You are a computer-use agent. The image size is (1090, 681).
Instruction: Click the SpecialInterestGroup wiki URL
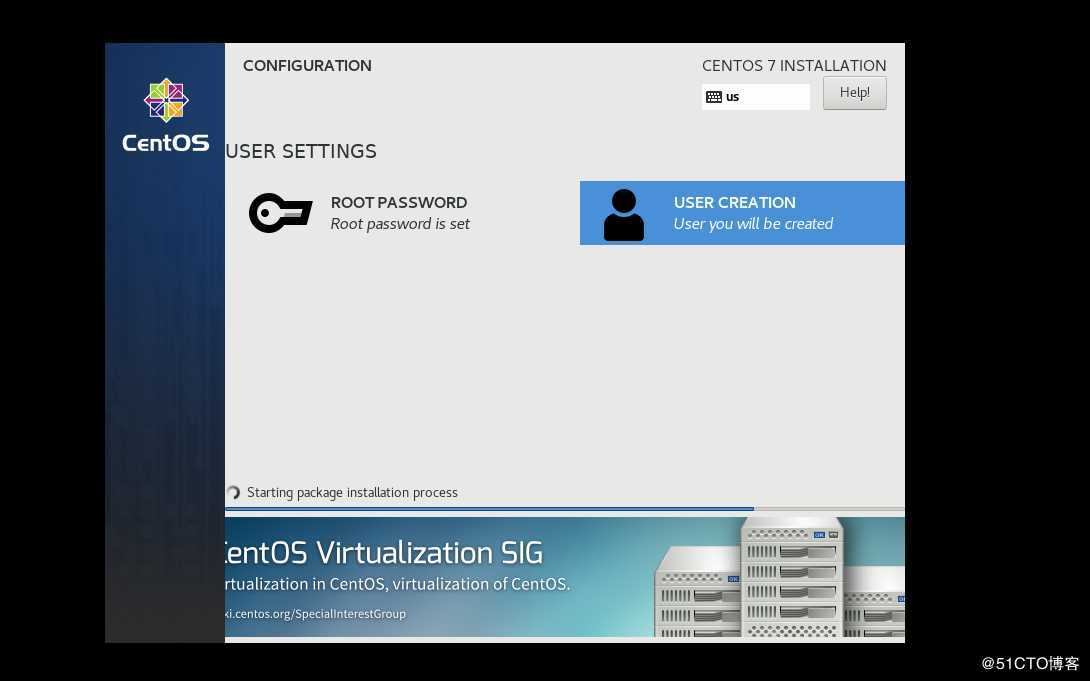click(315, 614)
